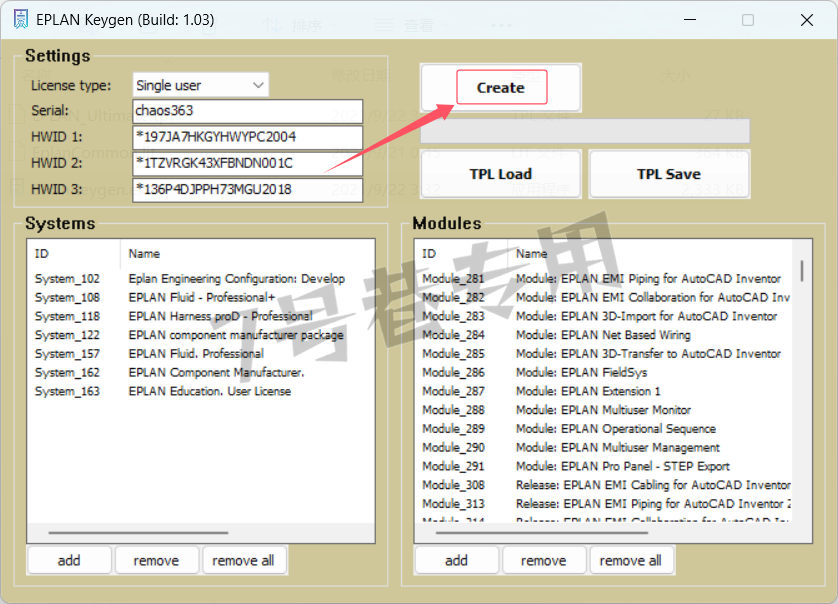Click the Modules list vertical scrollbar thumb
The image size is (838, 604).
pyautogui.click(x=802, y=271)
